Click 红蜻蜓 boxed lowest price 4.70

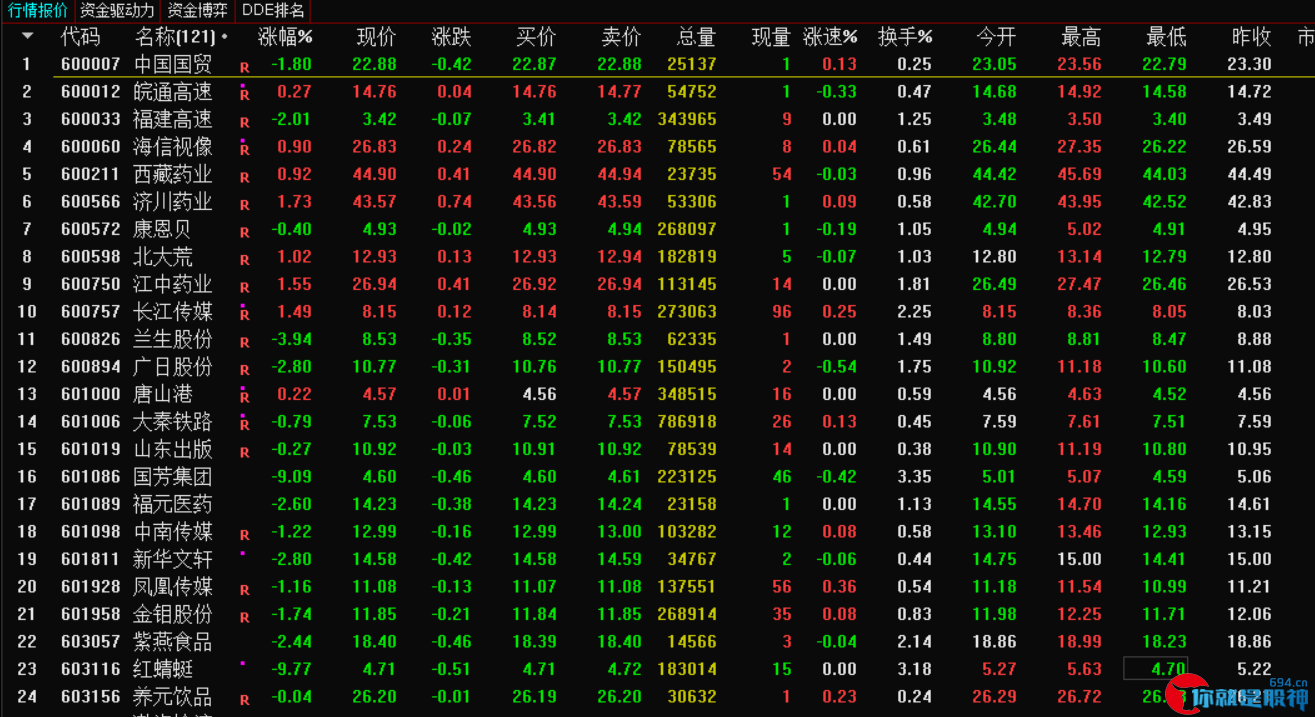click(x=1156, y=669)
